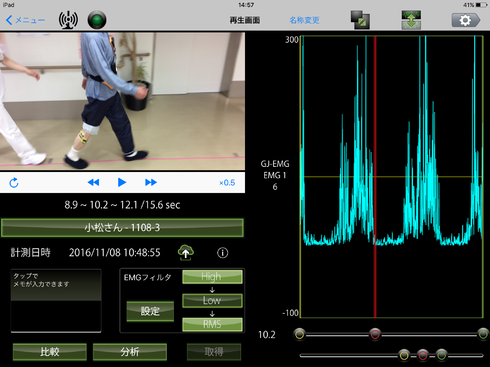This screenshot has height=367, width=490.
Task: Tap the memo input field
Action: click(56, 301)
